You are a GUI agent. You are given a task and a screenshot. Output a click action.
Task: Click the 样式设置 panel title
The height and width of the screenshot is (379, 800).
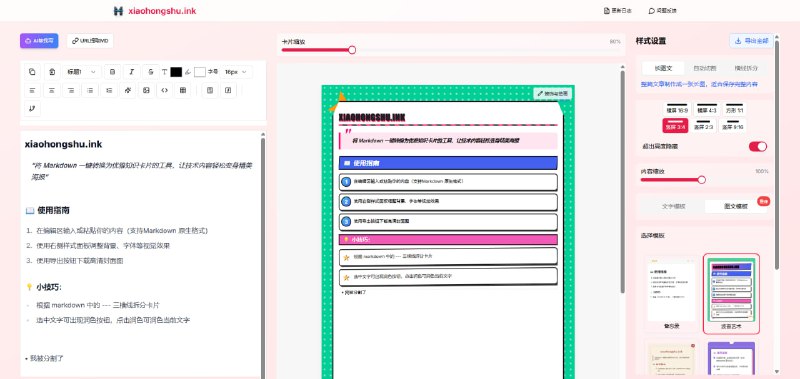click(651, 41)
